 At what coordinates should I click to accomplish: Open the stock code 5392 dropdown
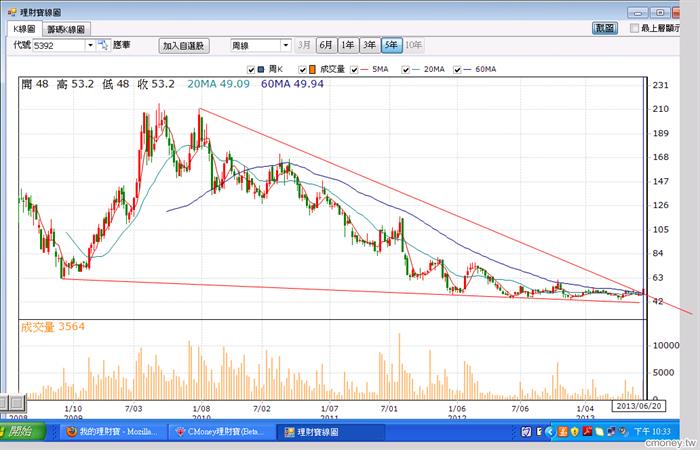coord(90,45)
